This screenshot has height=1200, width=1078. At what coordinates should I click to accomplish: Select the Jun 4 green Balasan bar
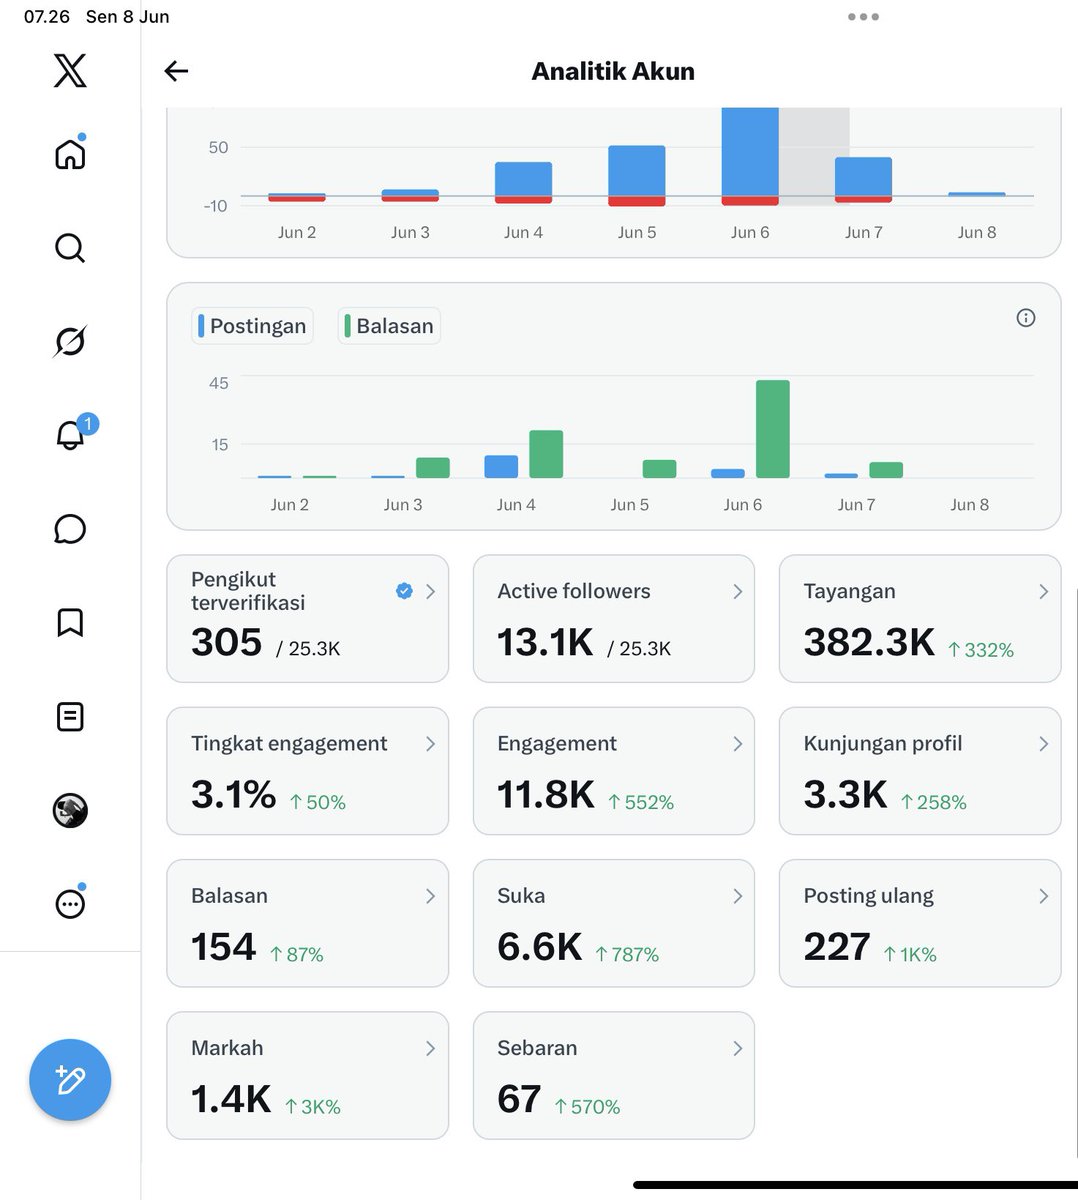click(546, 454)
